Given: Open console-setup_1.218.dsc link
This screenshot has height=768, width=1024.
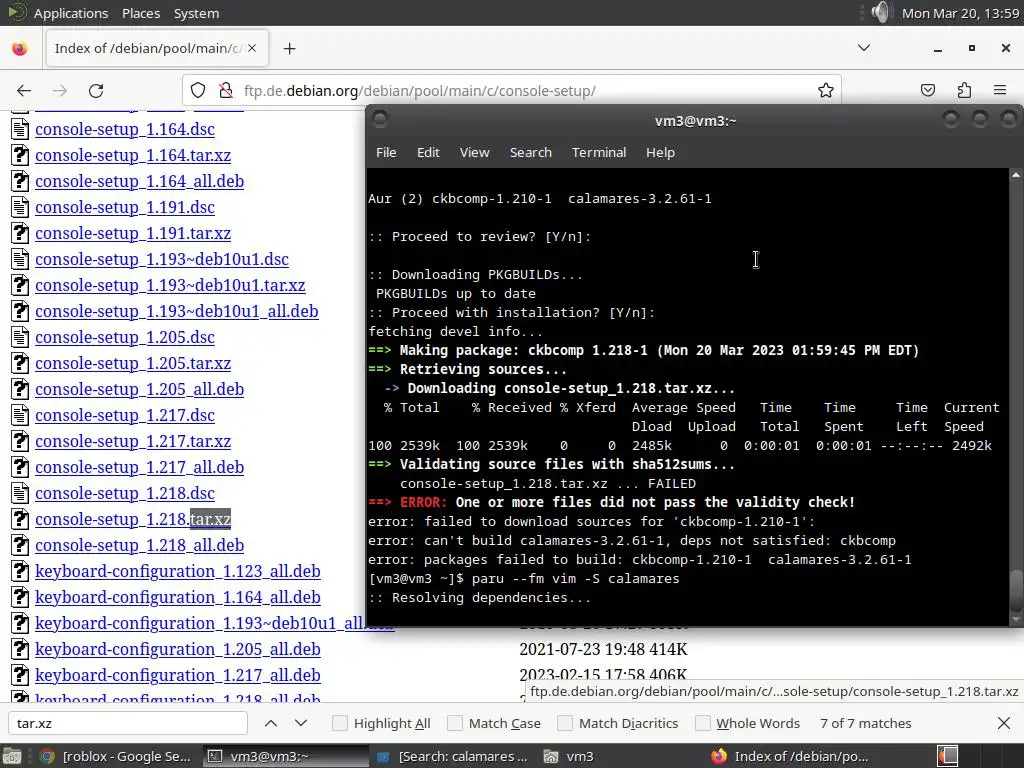Looking at the screenshot, I should [125, 493].
